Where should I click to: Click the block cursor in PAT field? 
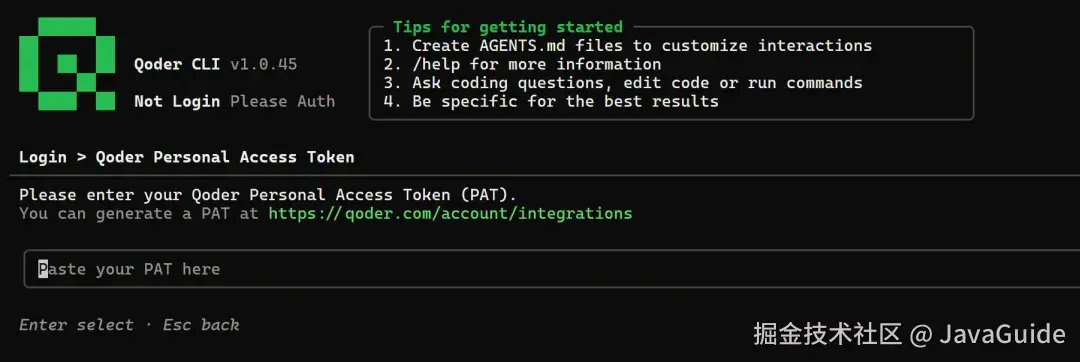43,268
